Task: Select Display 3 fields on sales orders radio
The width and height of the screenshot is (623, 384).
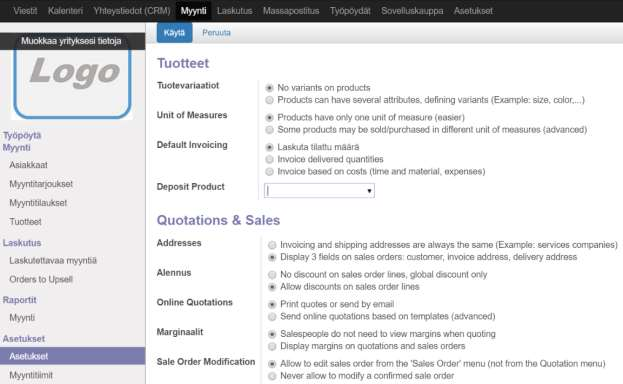Action: point(272,257)
